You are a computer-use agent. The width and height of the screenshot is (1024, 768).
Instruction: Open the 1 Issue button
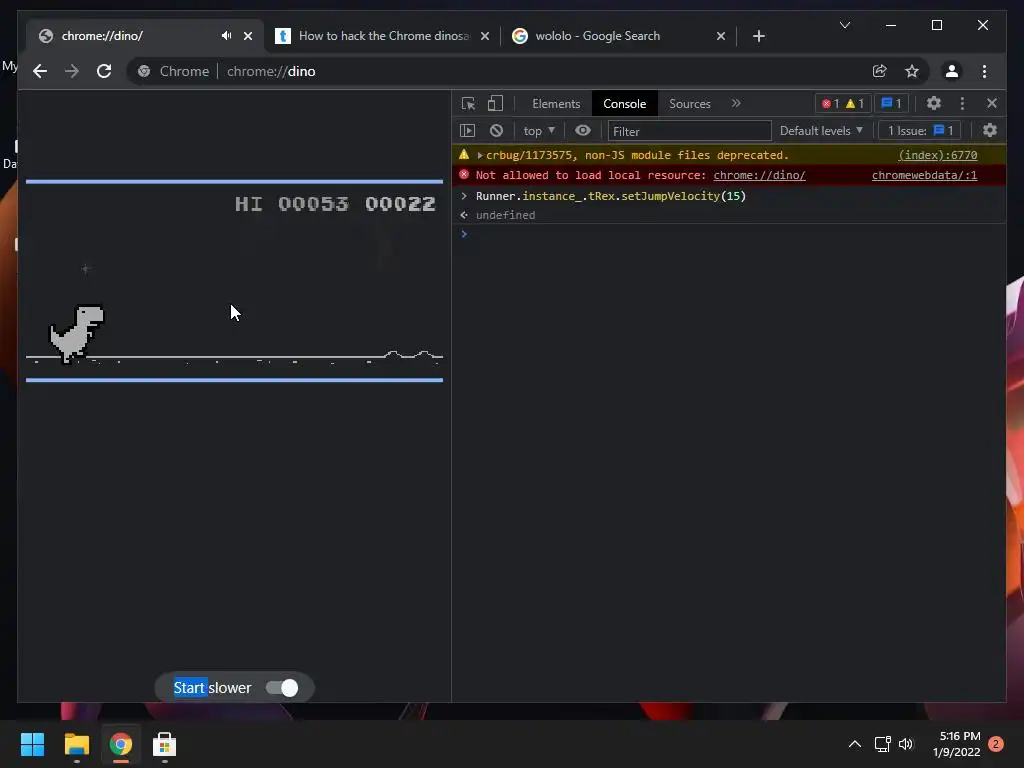tap(920, 131)
